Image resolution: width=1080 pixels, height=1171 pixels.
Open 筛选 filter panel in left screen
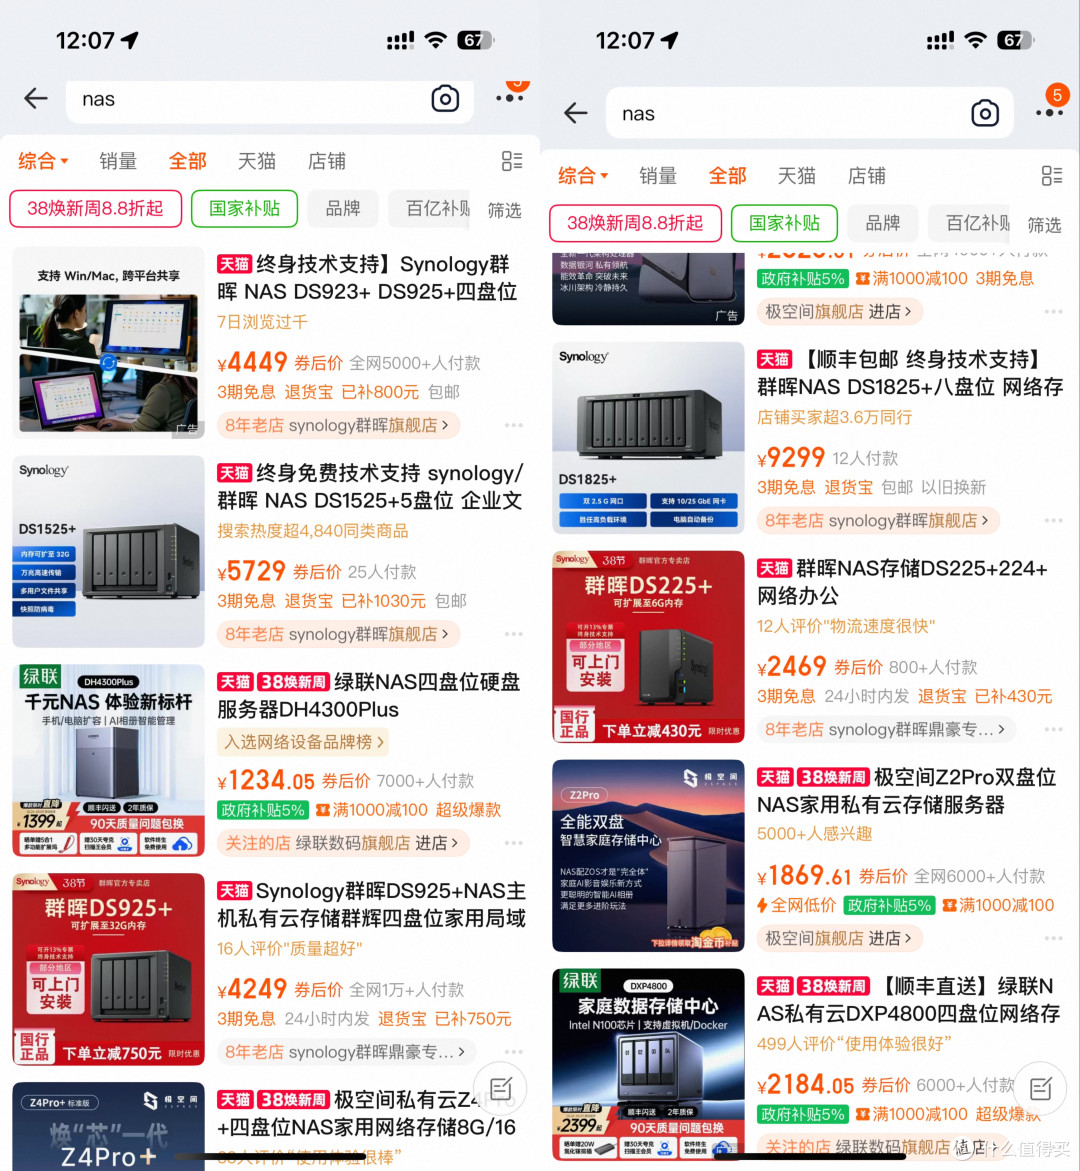pyautogui.click(x=504, y=211)
